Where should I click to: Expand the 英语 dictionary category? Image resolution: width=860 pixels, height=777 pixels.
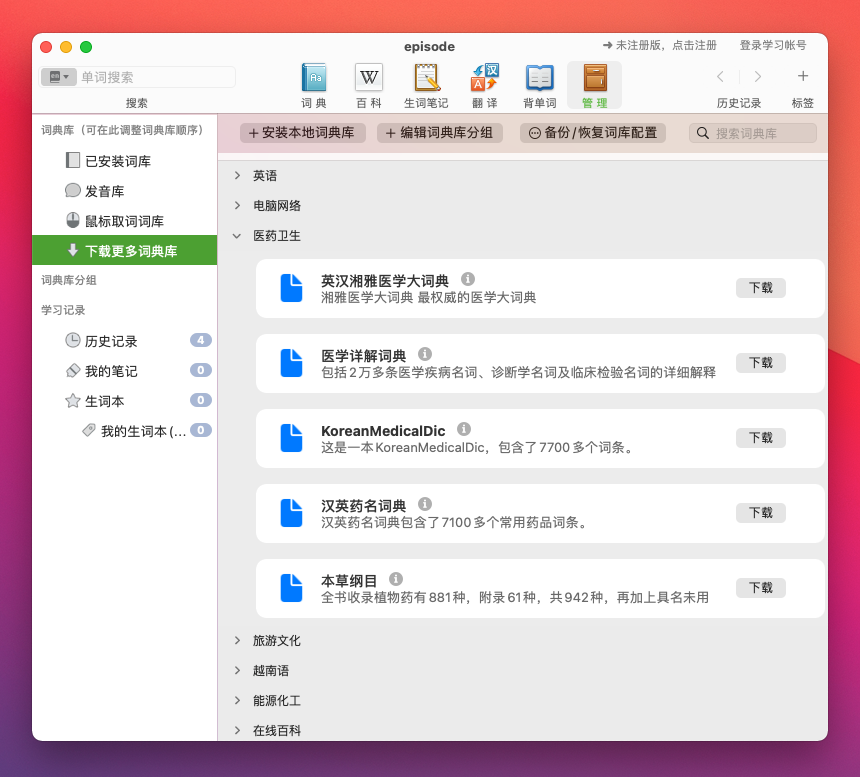point(236,175)
